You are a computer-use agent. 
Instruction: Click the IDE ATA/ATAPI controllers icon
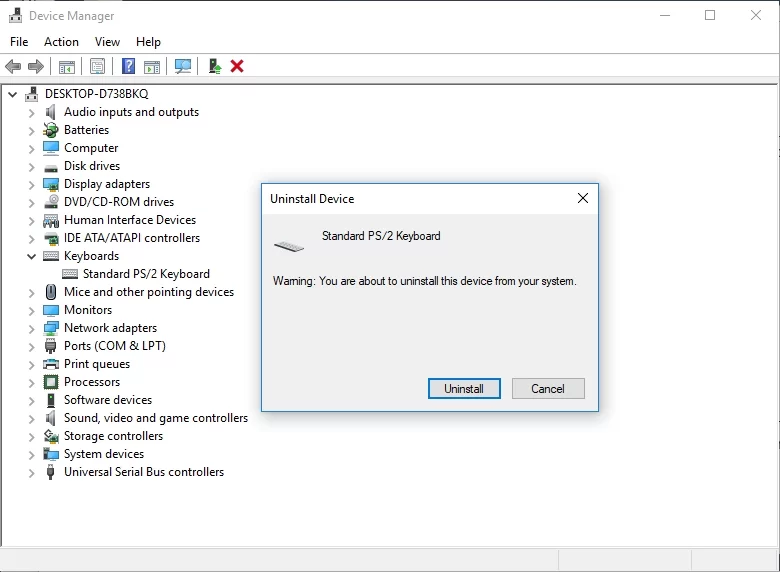[51, 238]
